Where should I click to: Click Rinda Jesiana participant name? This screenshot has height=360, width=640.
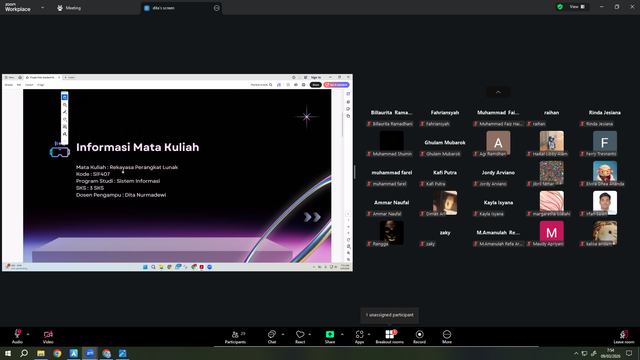604,113
